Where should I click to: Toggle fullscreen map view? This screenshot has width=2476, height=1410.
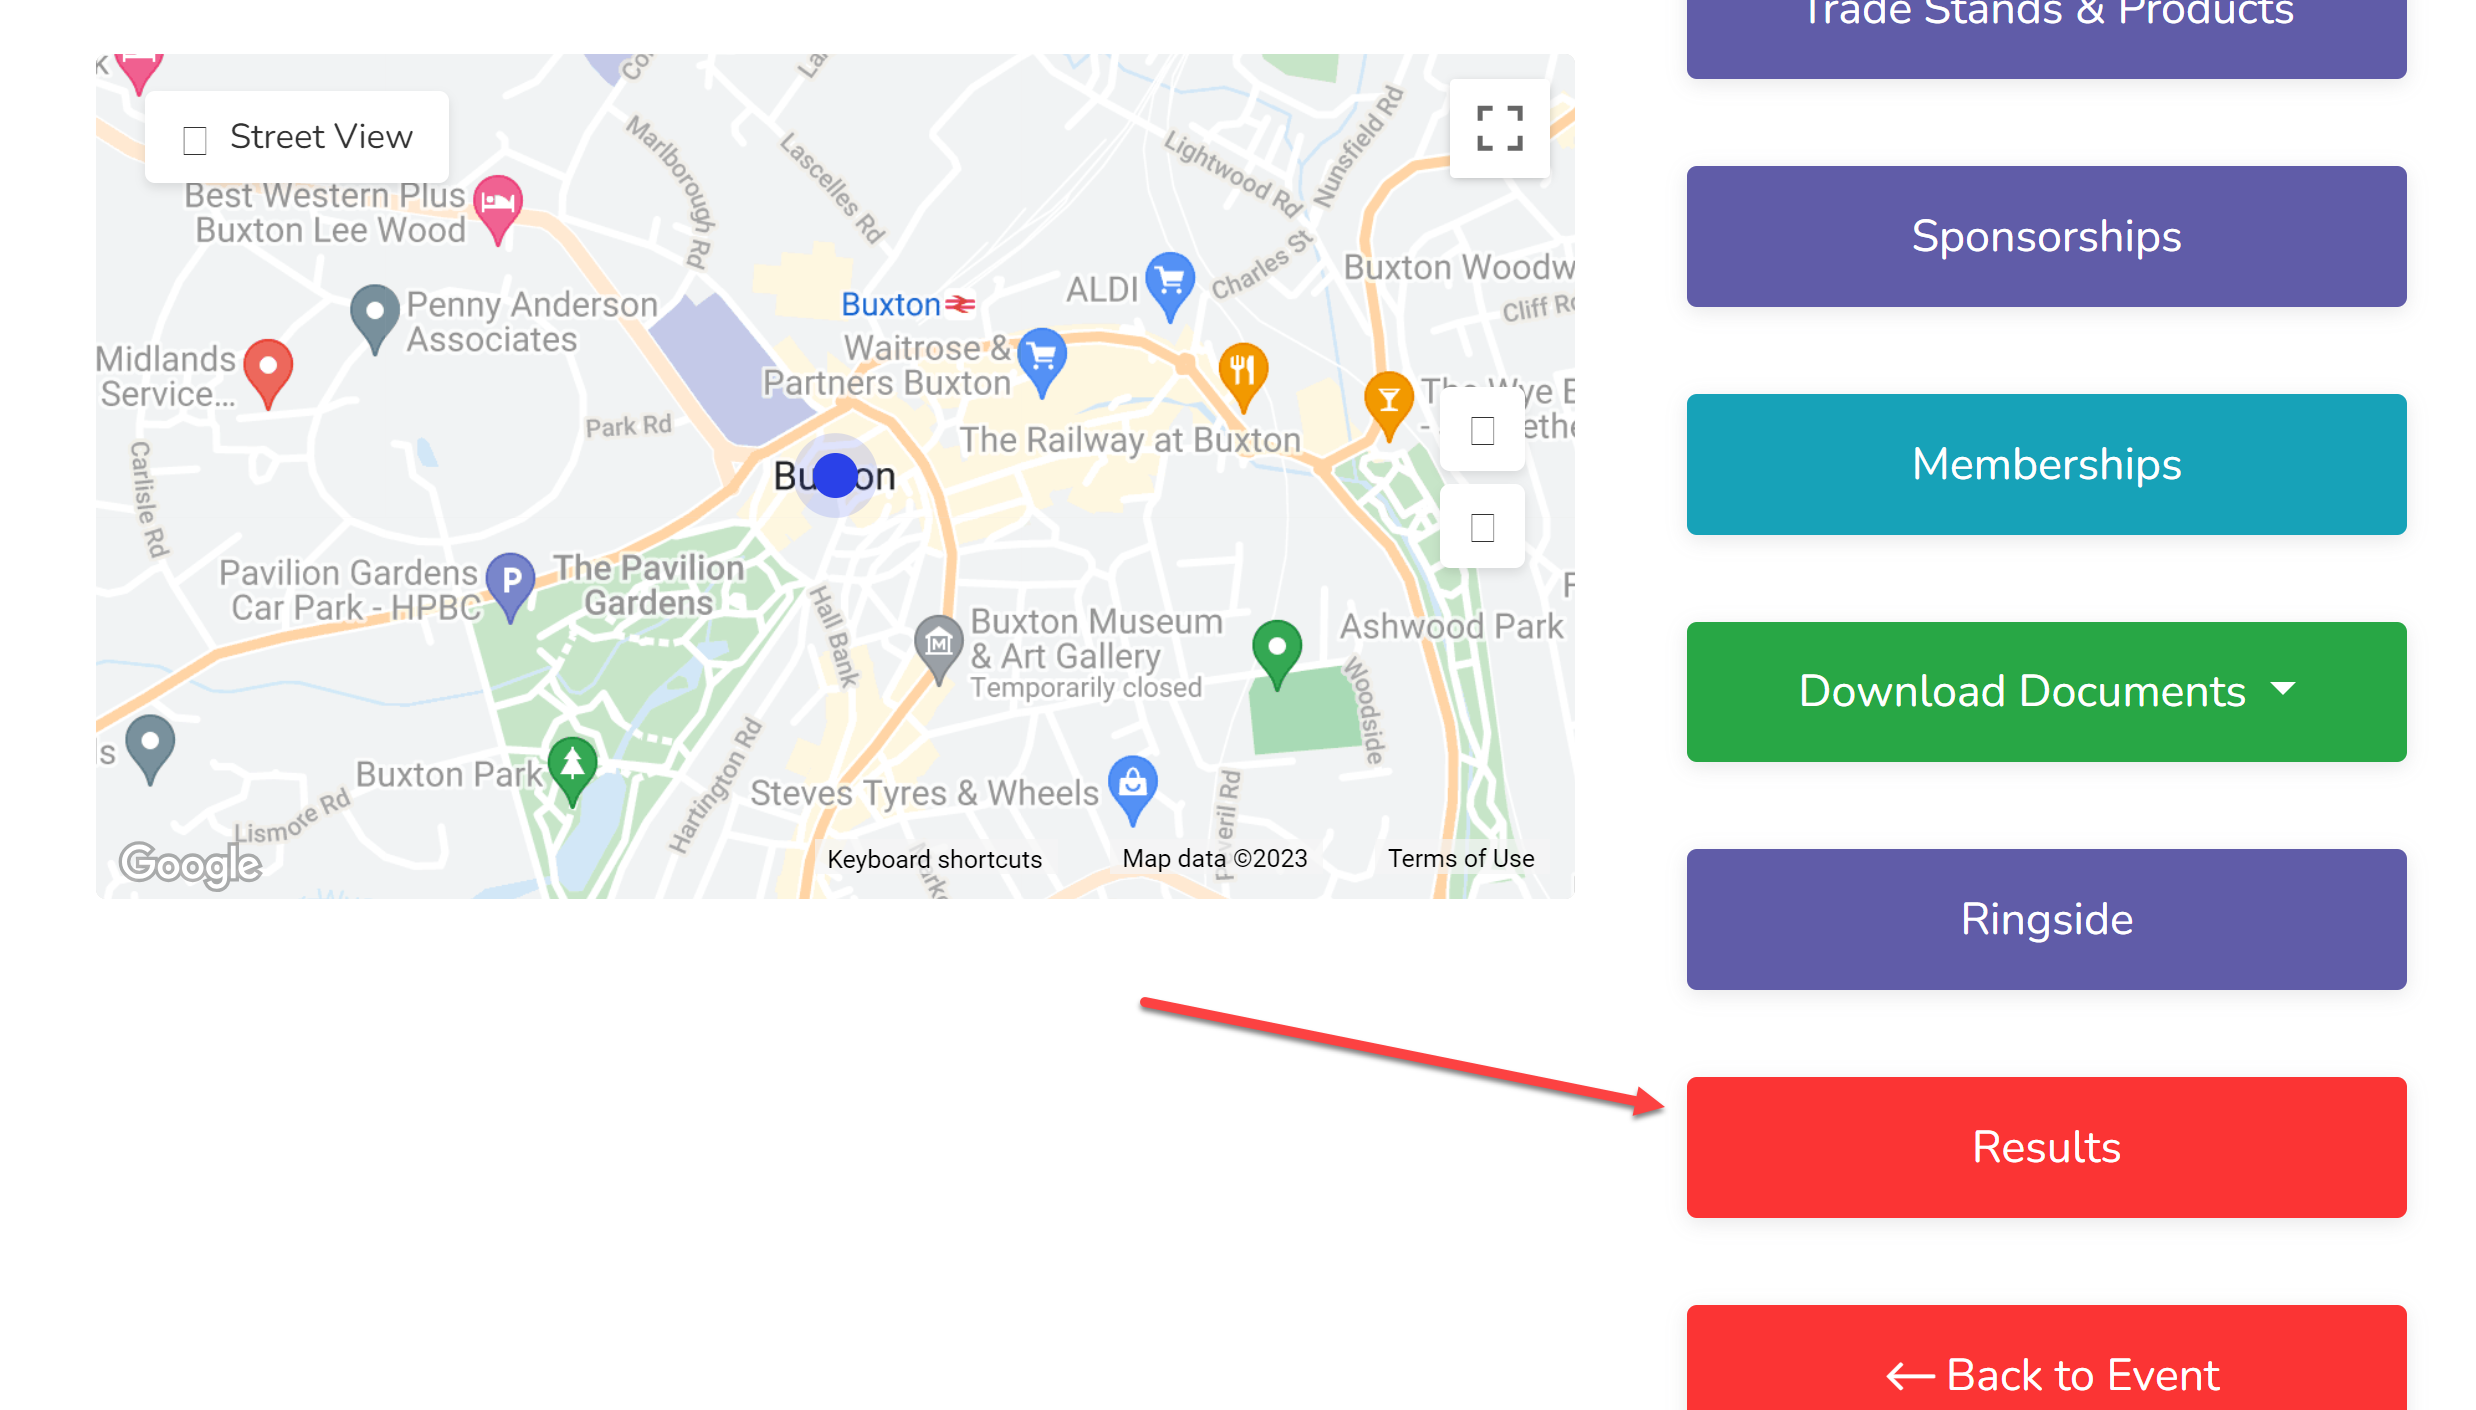pos(1499,128)
